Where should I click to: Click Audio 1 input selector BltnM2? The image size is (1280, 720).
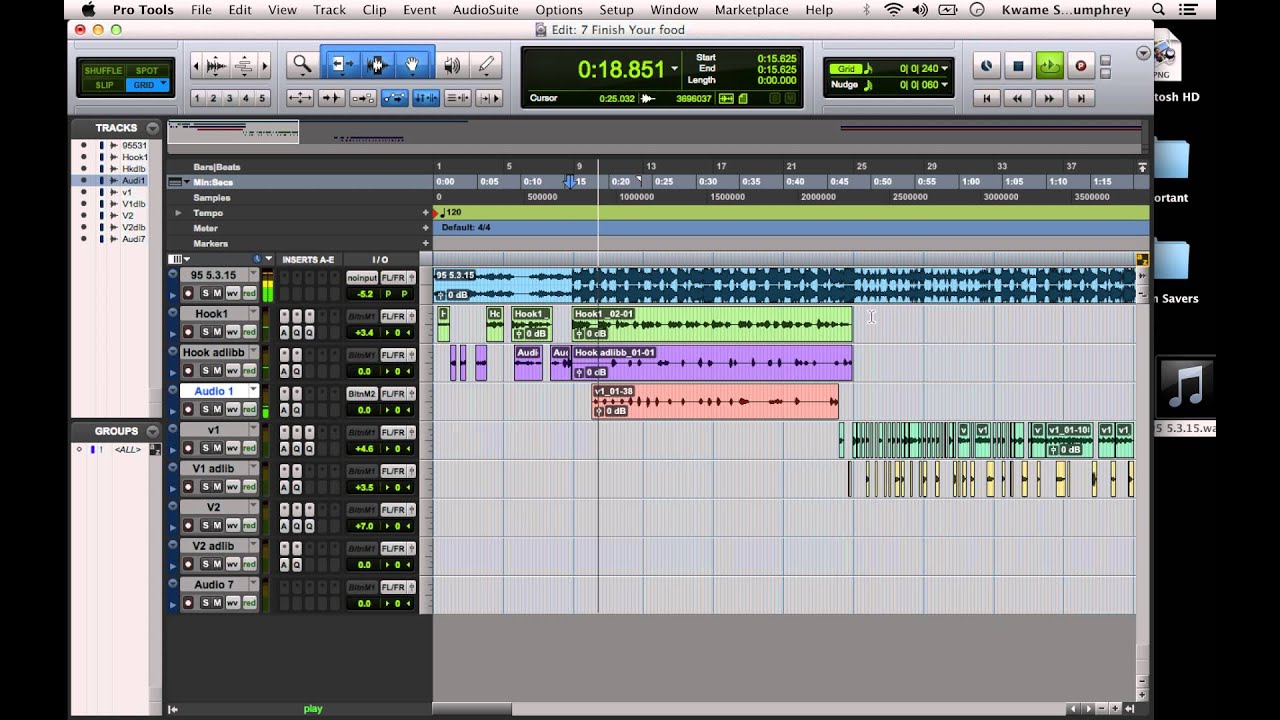(x=362, y=394)
